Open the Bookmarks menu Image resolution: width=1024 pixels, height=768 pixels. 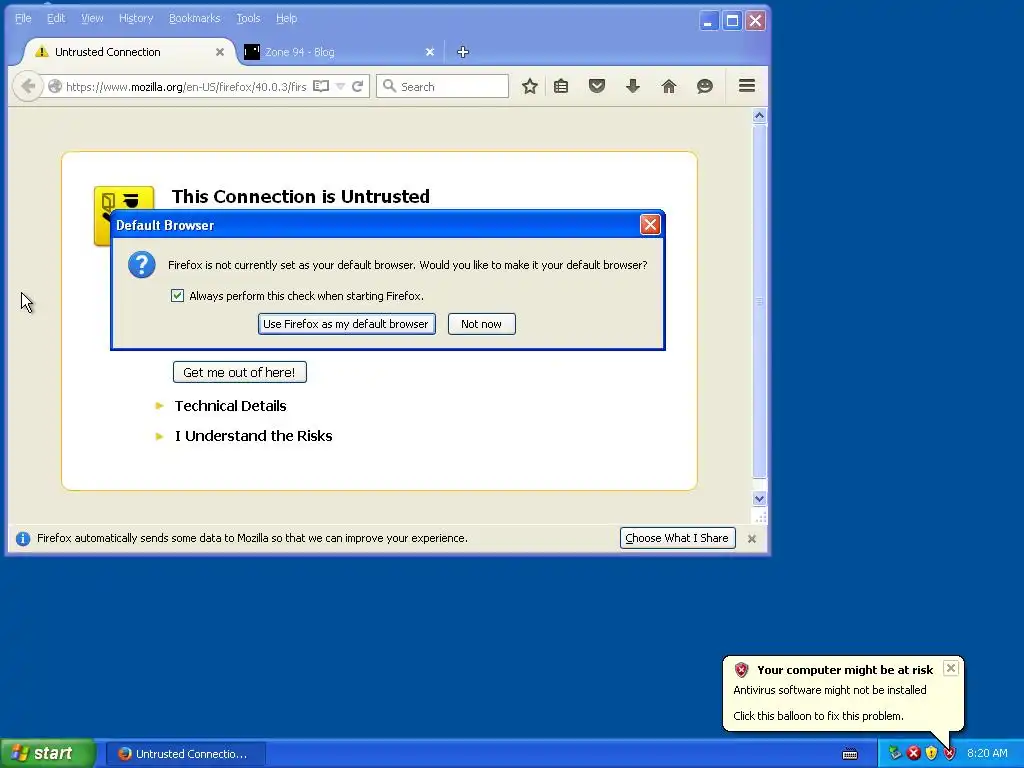(x=195, y=18)
